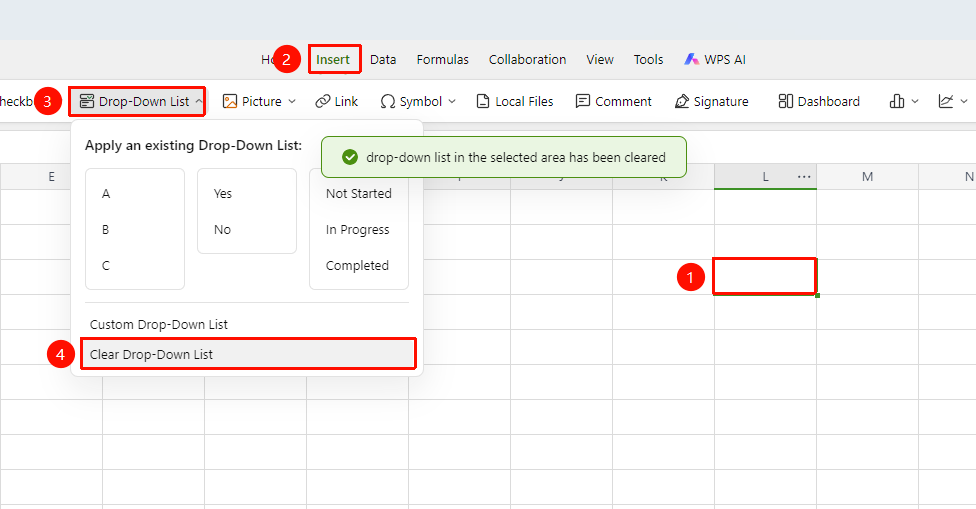The image size is (976, 509).
Task: Select column E header
Action: (x=52, y=177)
